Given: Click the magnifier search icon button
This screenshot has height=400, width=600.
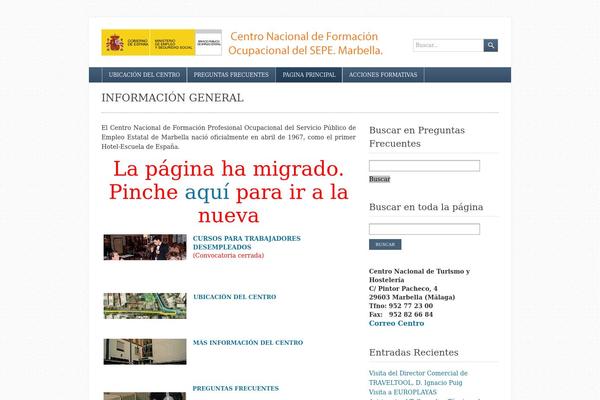Looking at the screenshot, I should 491,45.
